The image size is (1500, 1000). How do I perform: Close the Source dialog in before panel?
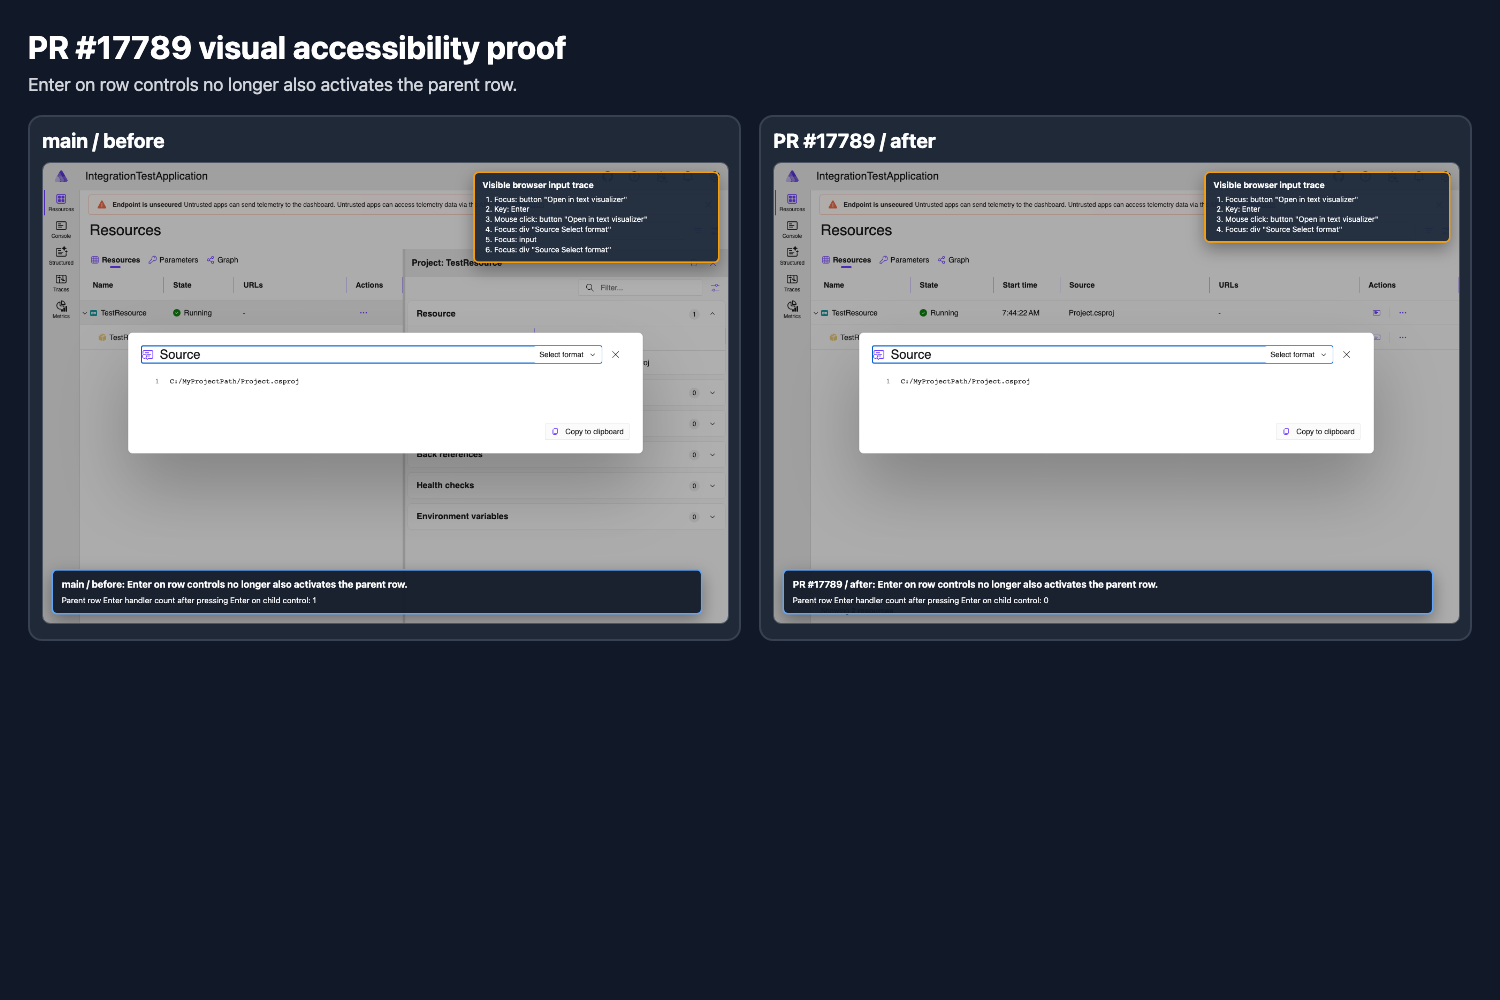616,355
